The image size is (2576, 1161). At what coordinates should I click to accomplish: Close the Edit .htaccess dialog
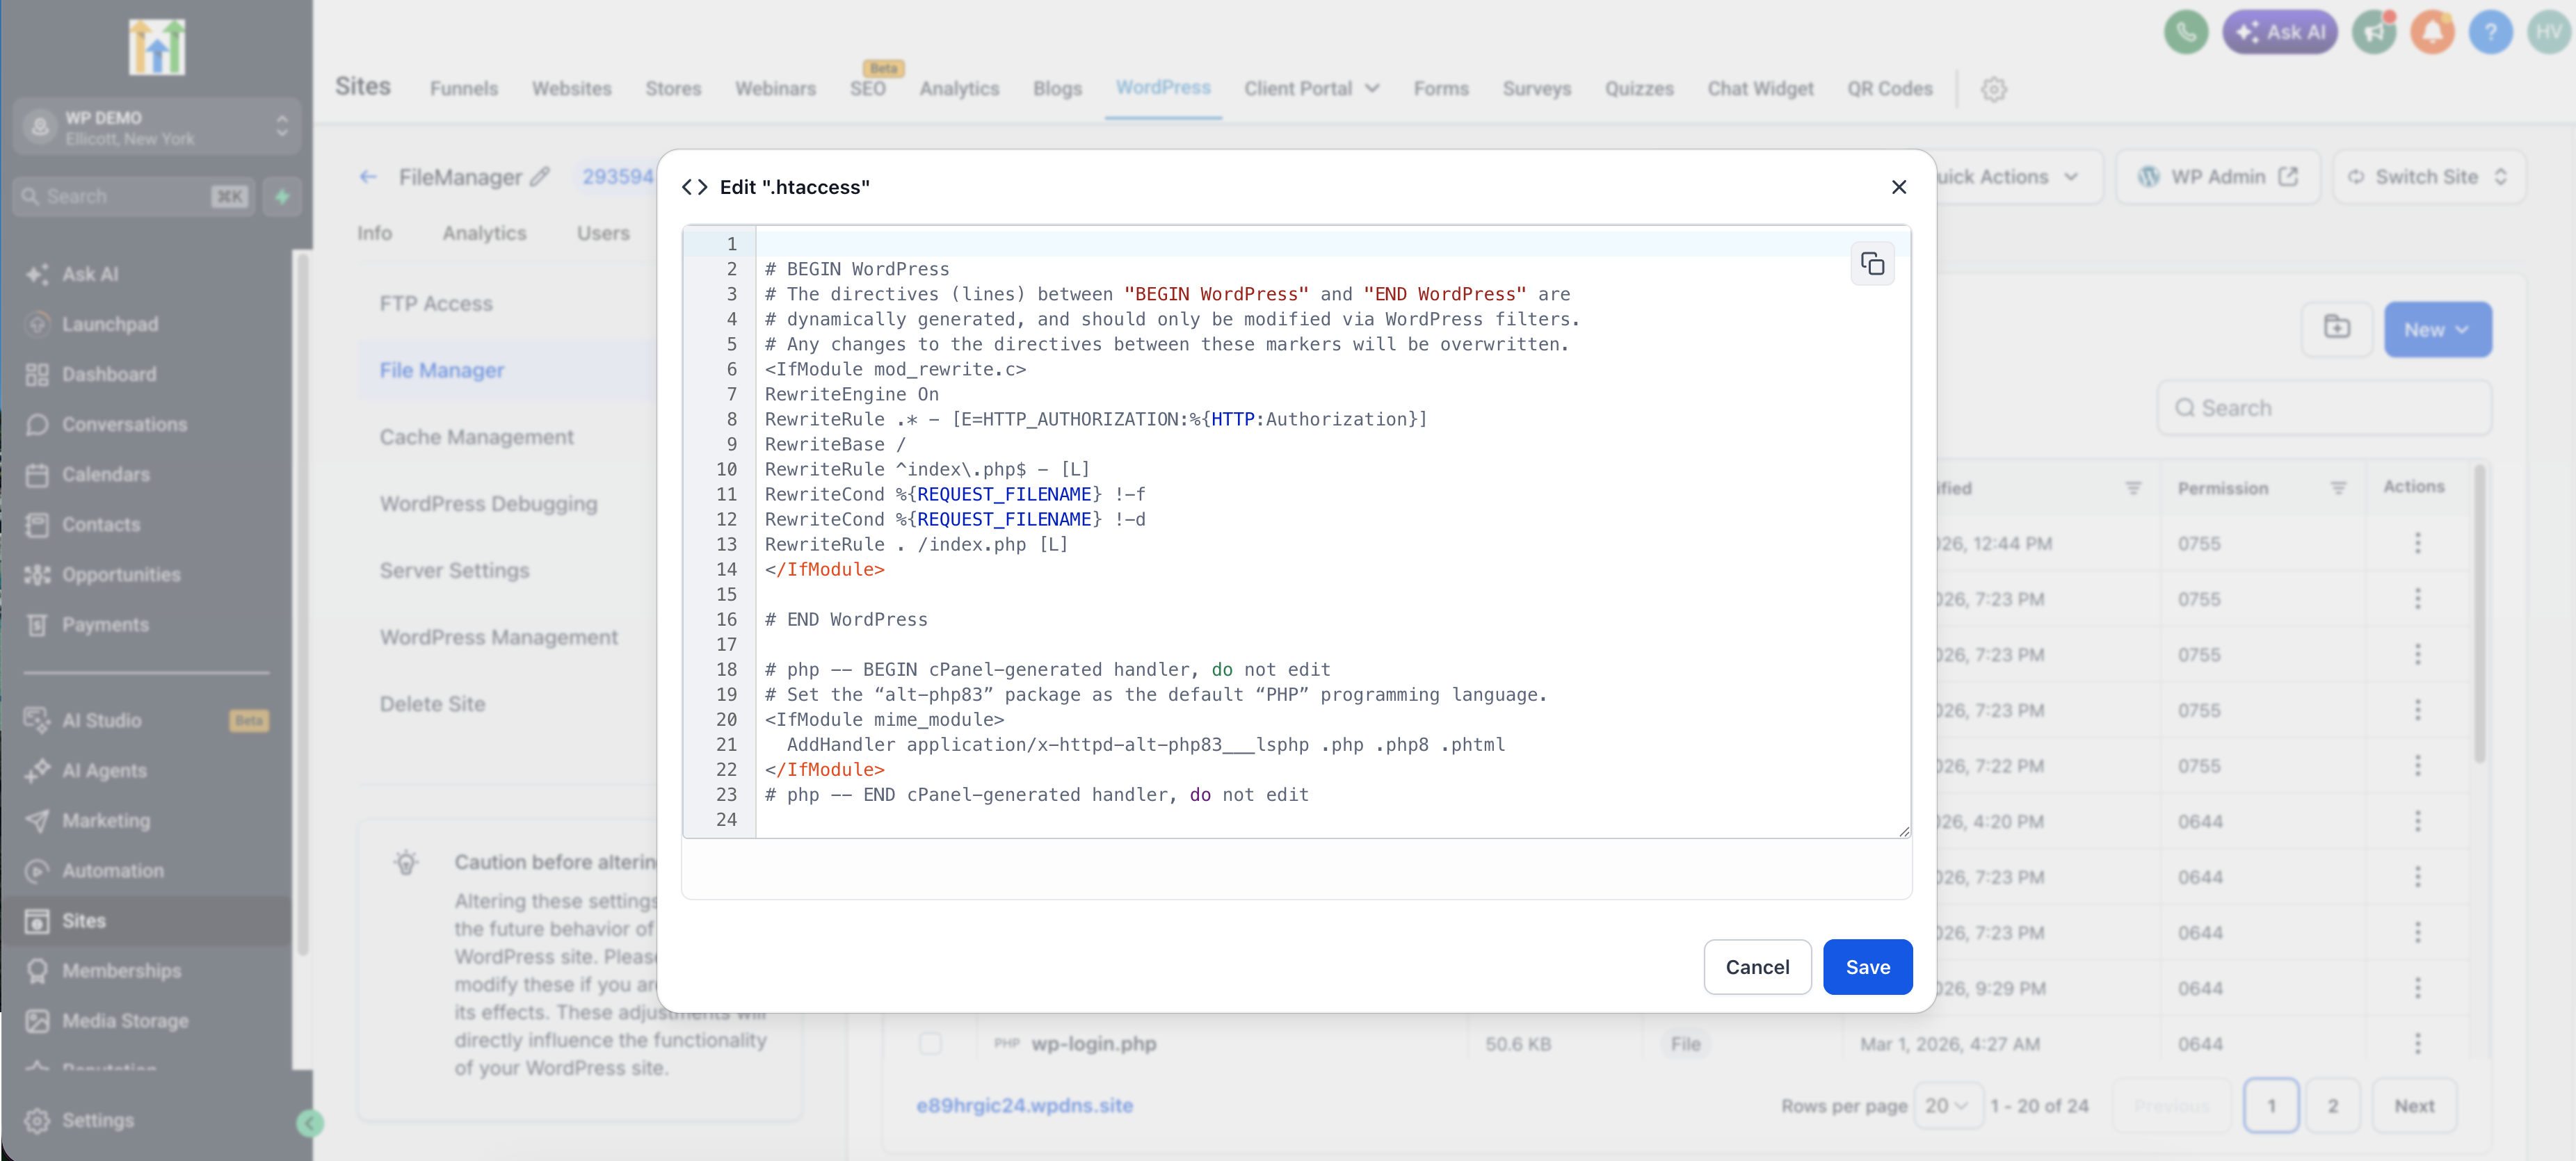point(1898,187)
